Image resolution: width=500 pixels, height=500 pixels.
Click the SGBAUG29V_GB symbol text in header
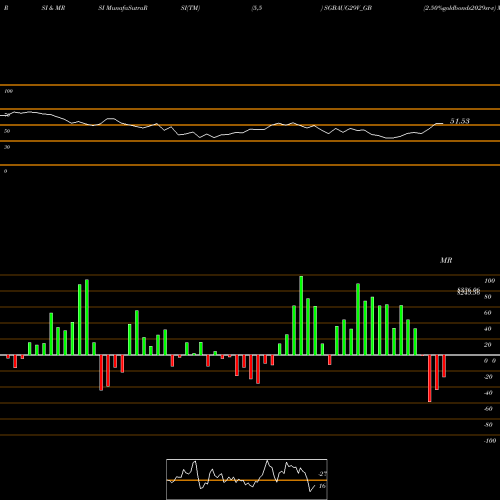[x=348, y=8]
